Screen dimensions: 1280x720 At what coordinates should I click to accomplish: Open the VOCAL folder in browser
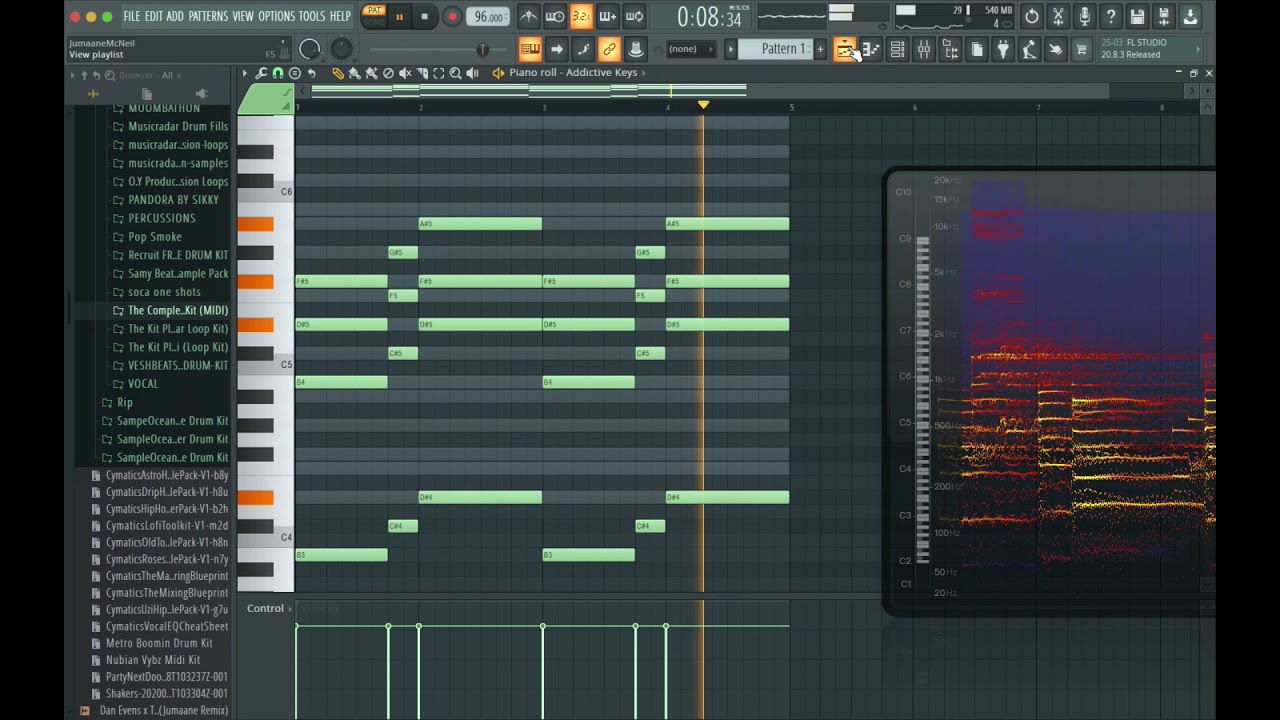[143, 384]
